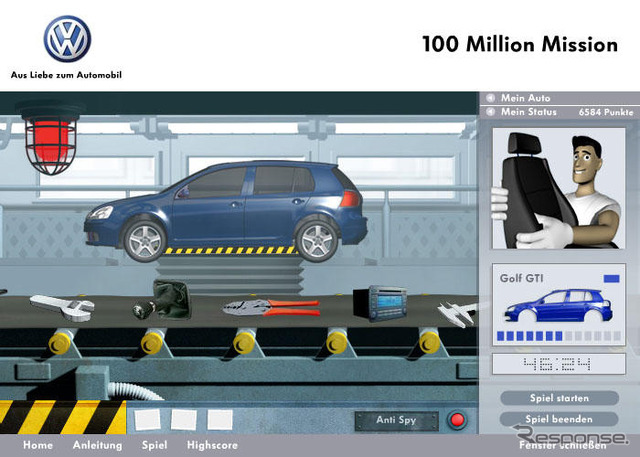Viewport: 640px width, 457px height.
Task: Click the Anti Spy label plate
Action: 396,420
